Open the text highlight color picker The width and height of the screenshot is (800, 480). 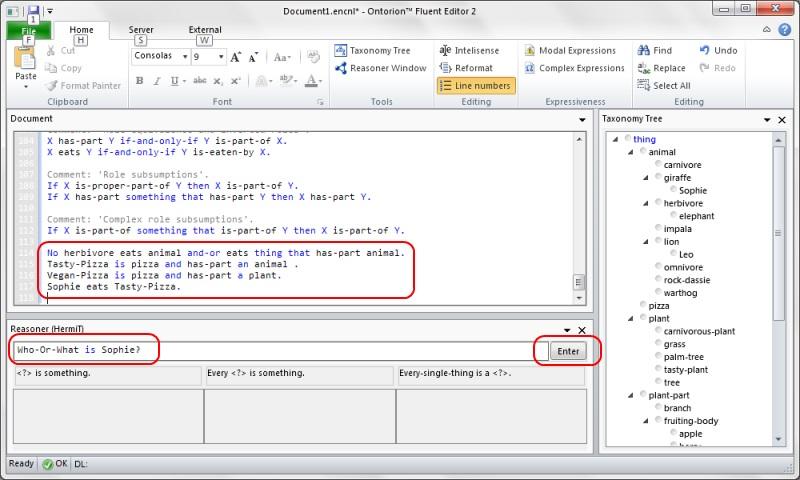click(288, 81)
